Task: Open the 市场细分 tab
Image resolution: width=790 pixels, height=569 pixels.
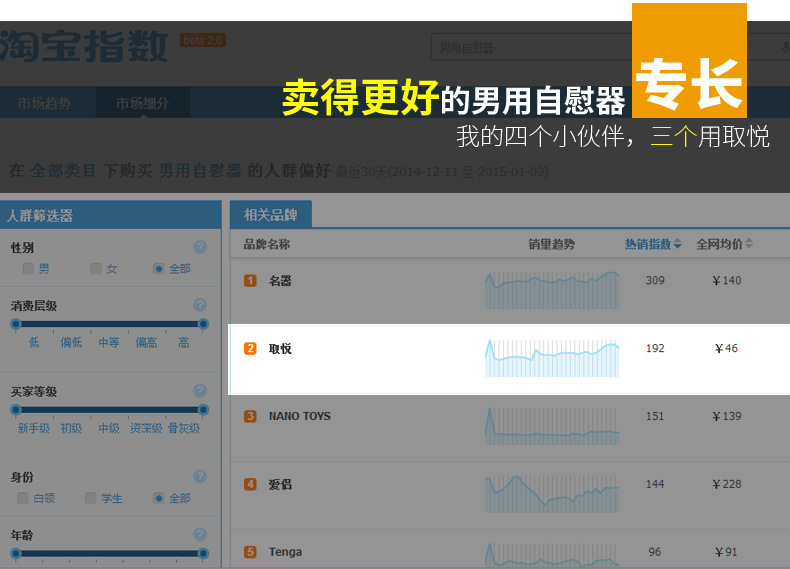Action: (143, 103)
